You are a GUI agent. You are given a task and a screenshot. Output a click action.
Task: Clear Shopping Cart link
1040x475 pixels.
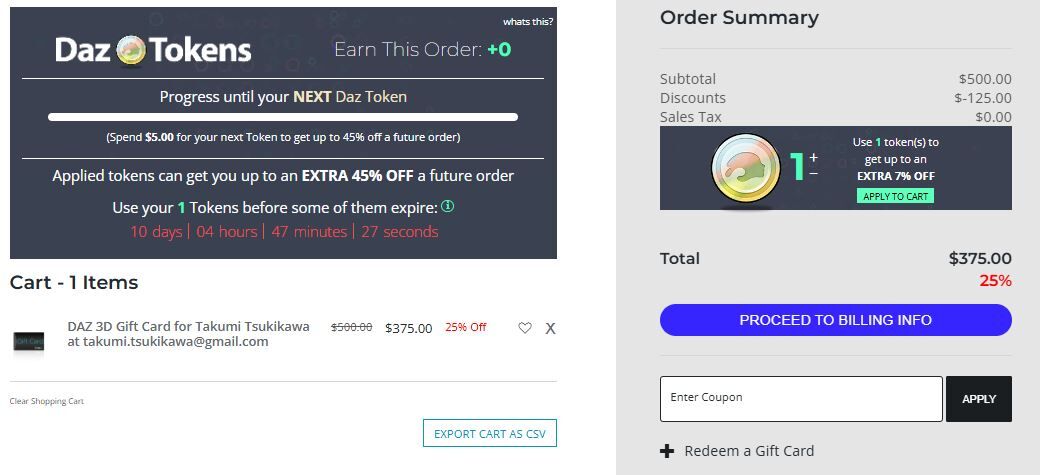click(x=46, y=401)
